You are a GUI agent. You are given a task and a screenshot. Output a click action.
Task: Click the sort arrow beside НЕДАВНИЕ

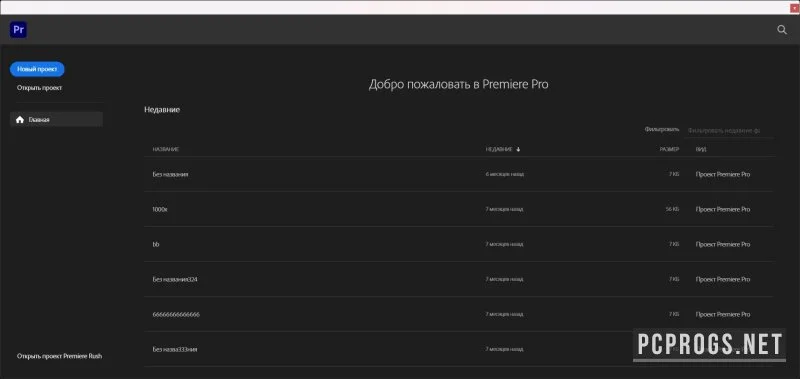click(518, 149)
